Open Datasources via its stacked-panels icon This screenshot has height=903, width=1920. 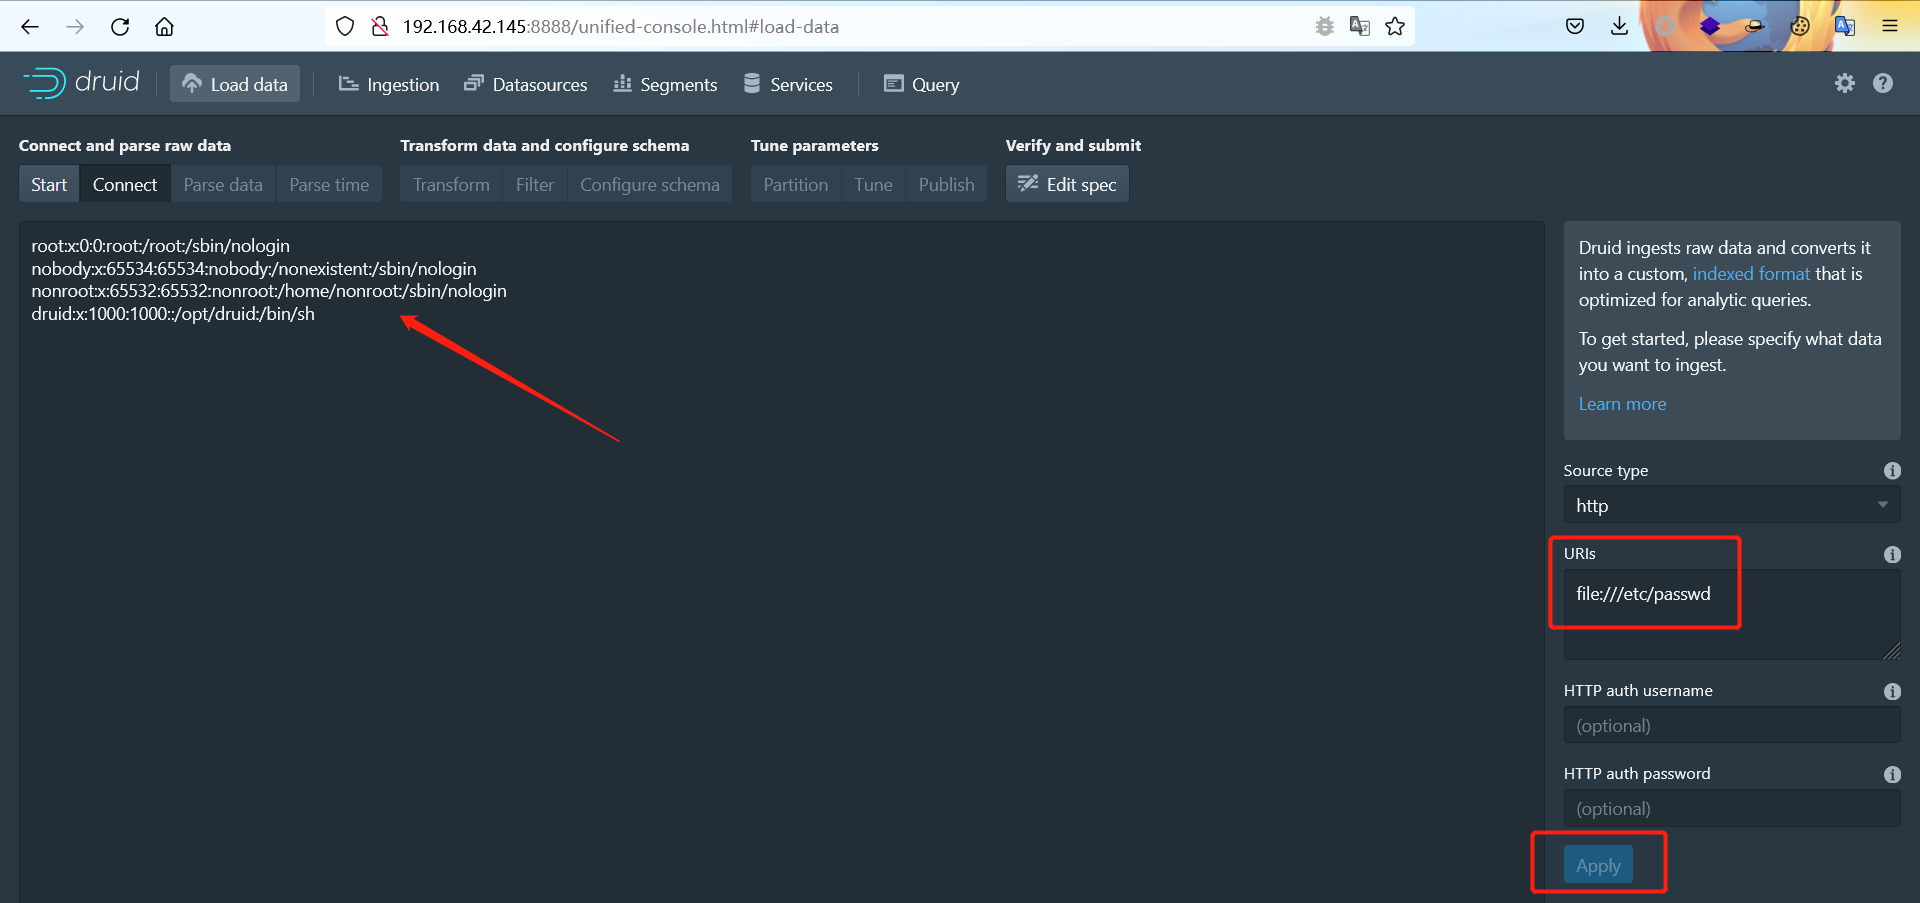click(474, 84)
